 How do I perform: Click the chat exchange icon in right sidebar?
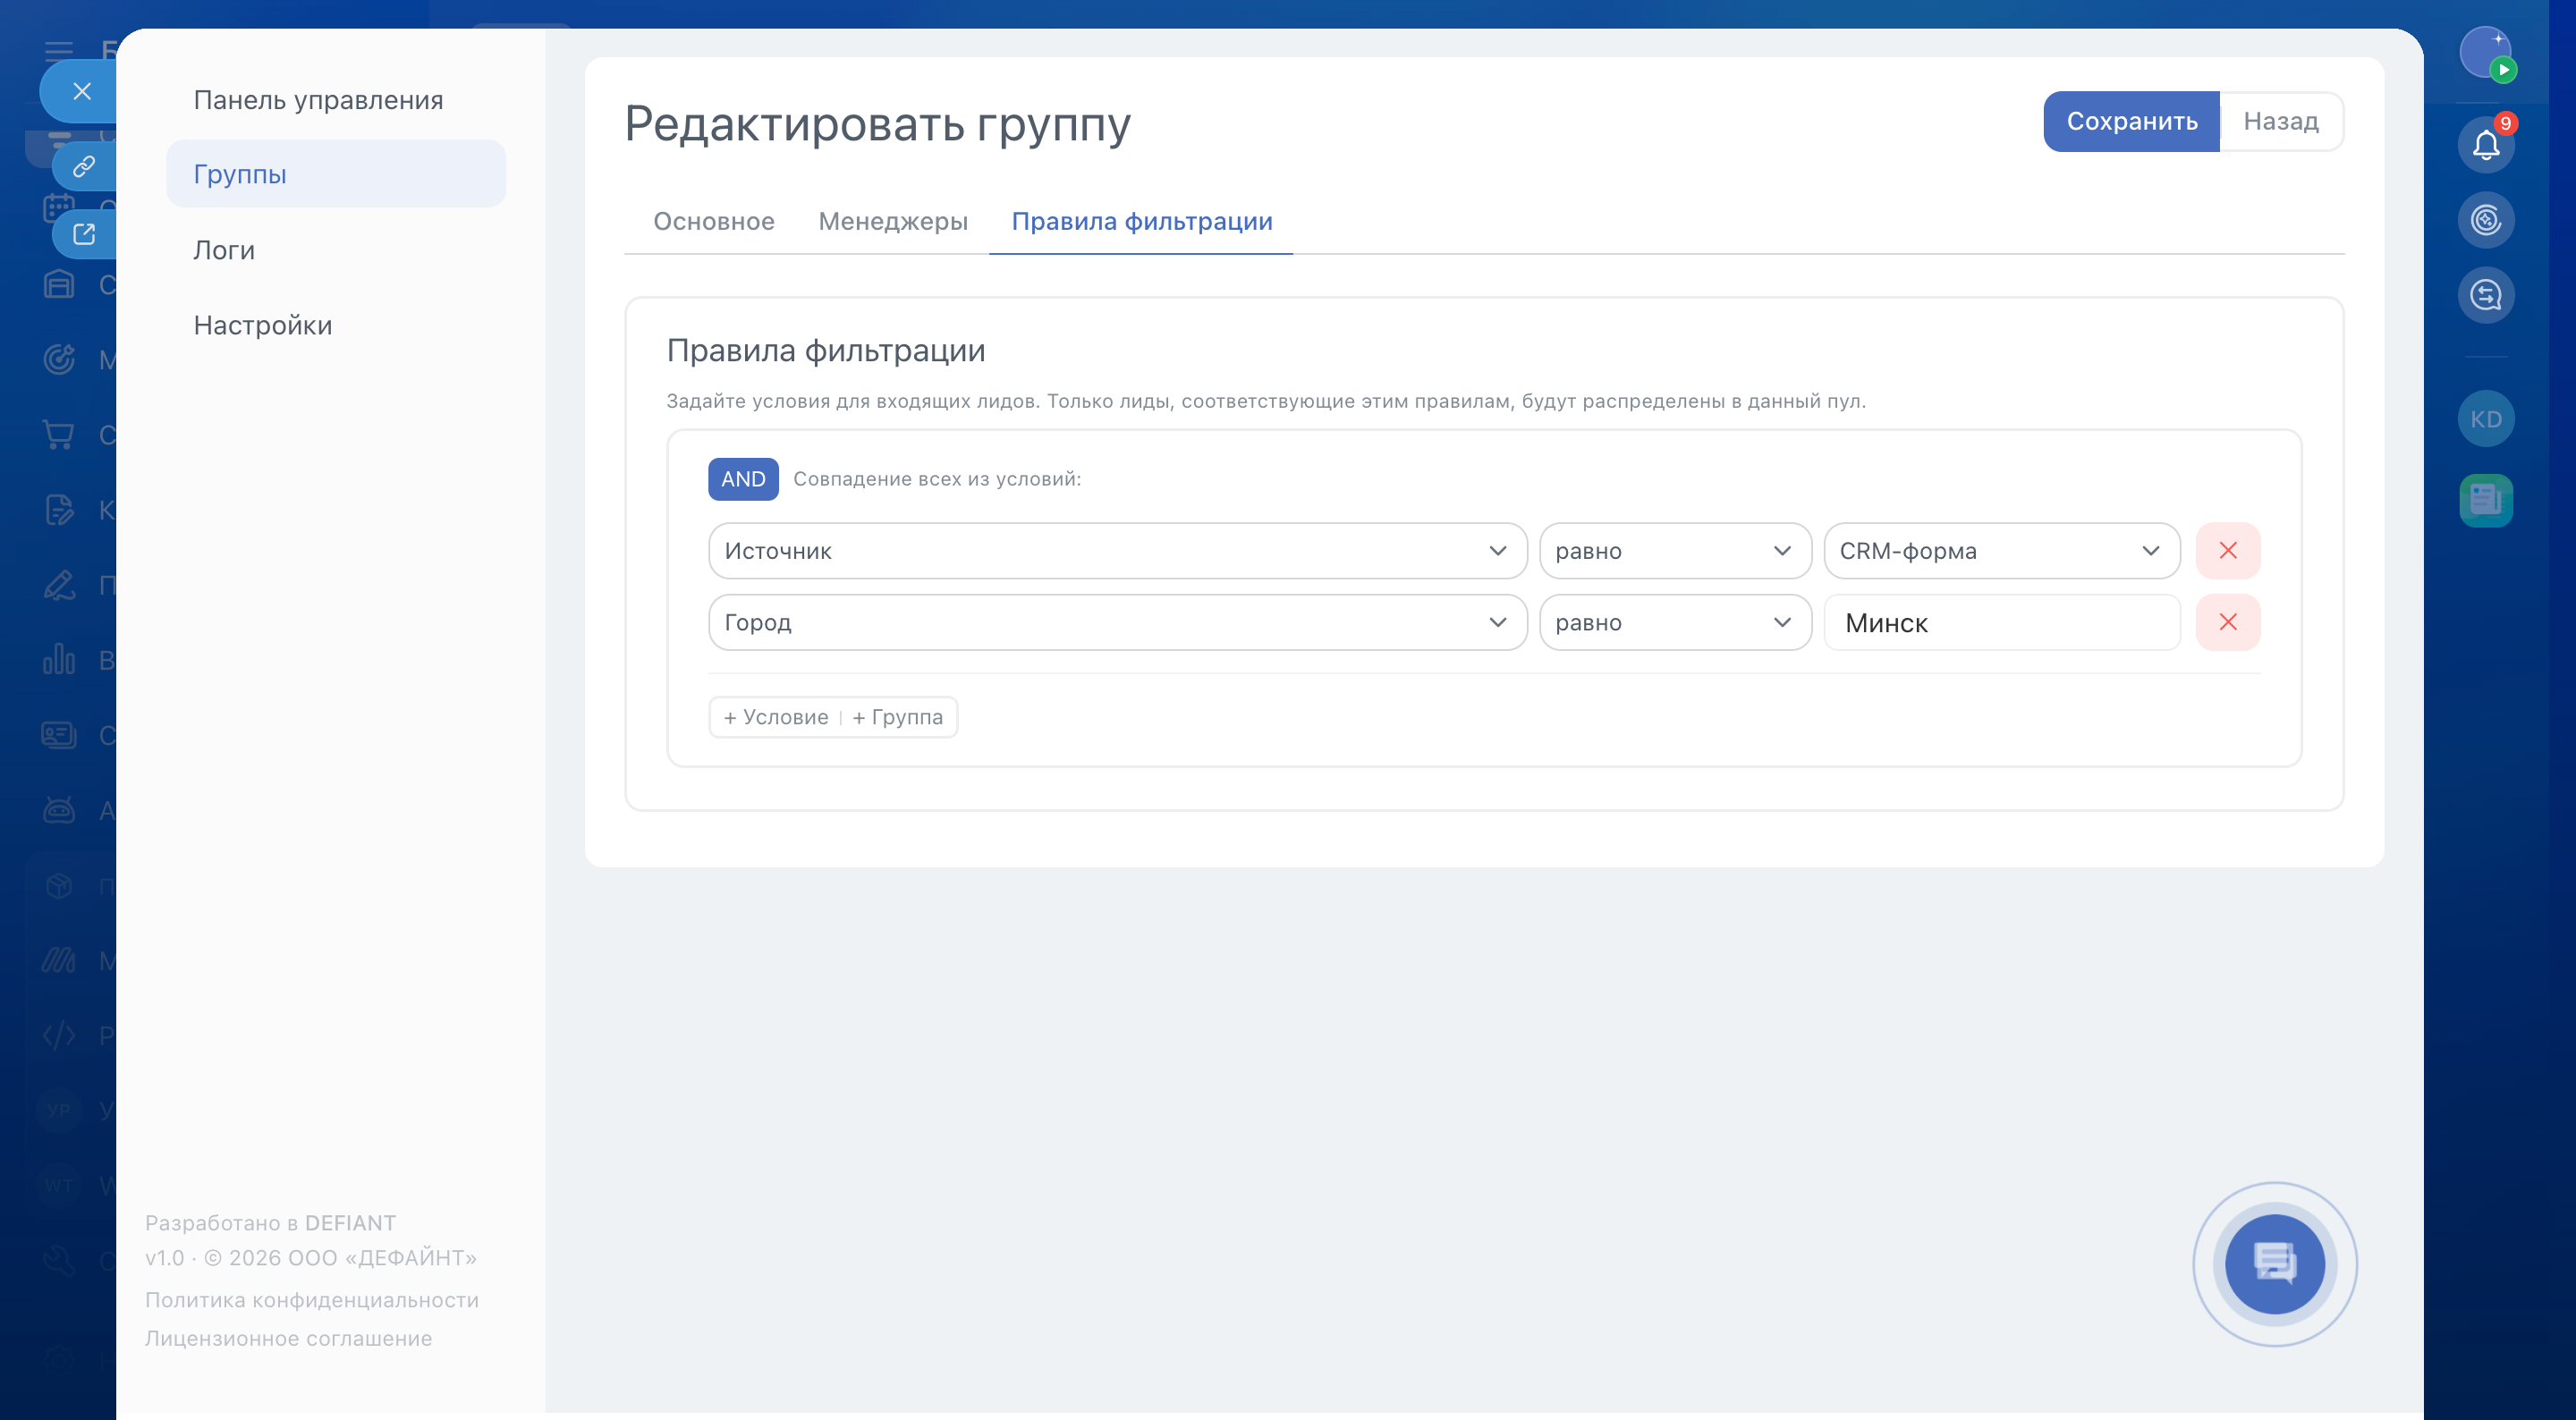pos(2485,295)
